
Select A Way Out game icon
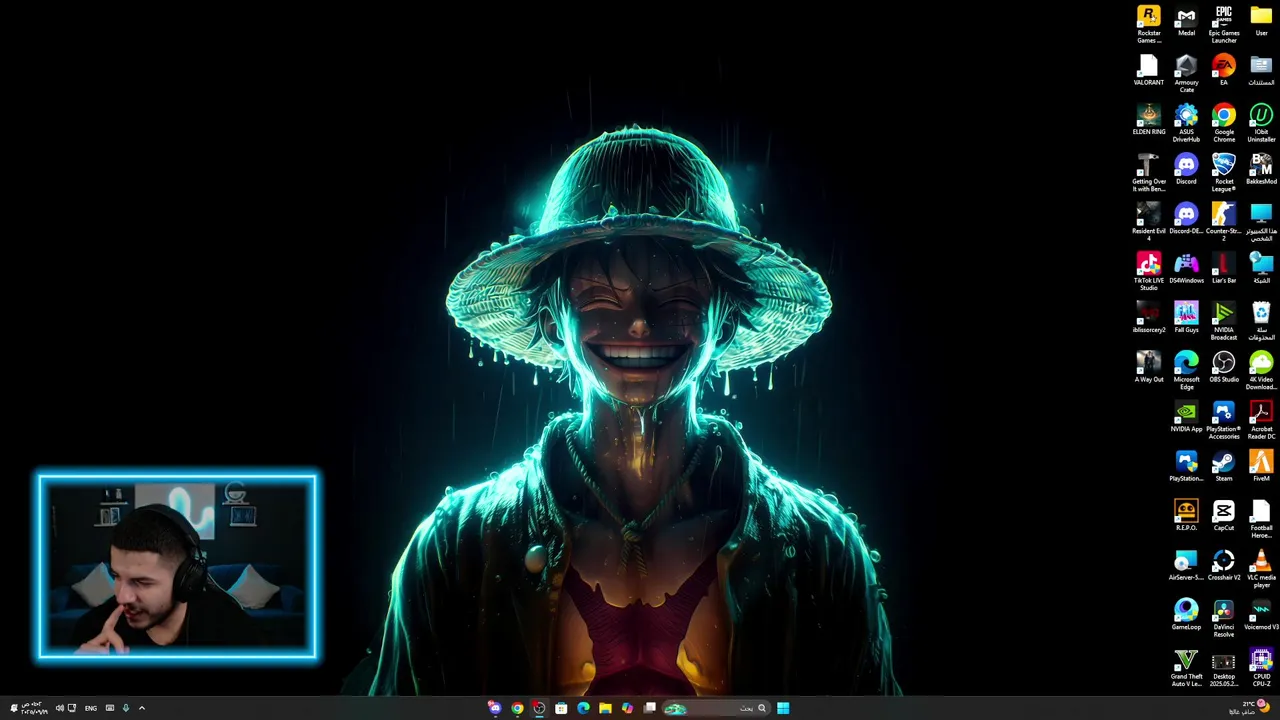(x=1149, y=367)
